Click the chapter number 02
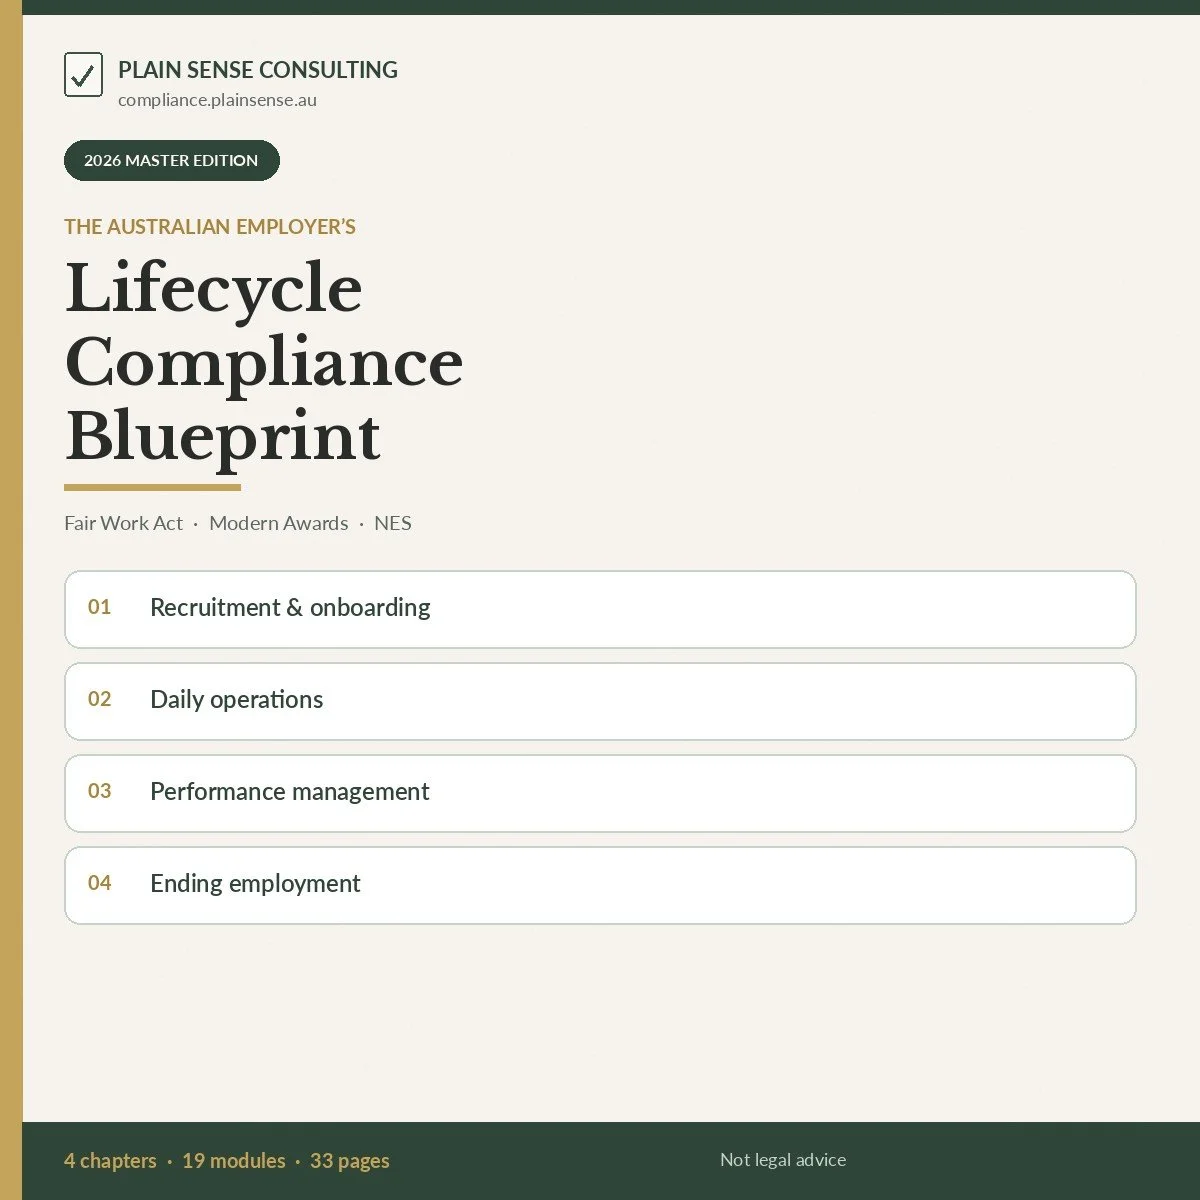Screen dimensions: 1200x1200 (x=100, y=699)
